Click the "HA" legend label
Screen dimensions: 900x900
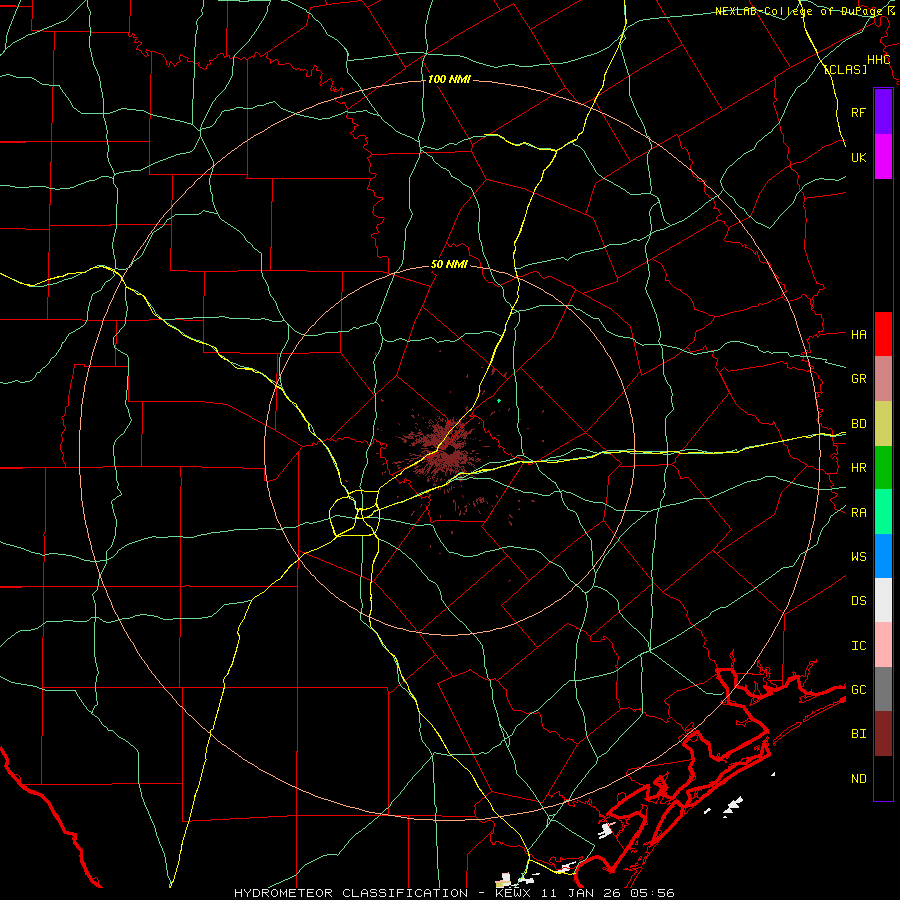point(858,335)
